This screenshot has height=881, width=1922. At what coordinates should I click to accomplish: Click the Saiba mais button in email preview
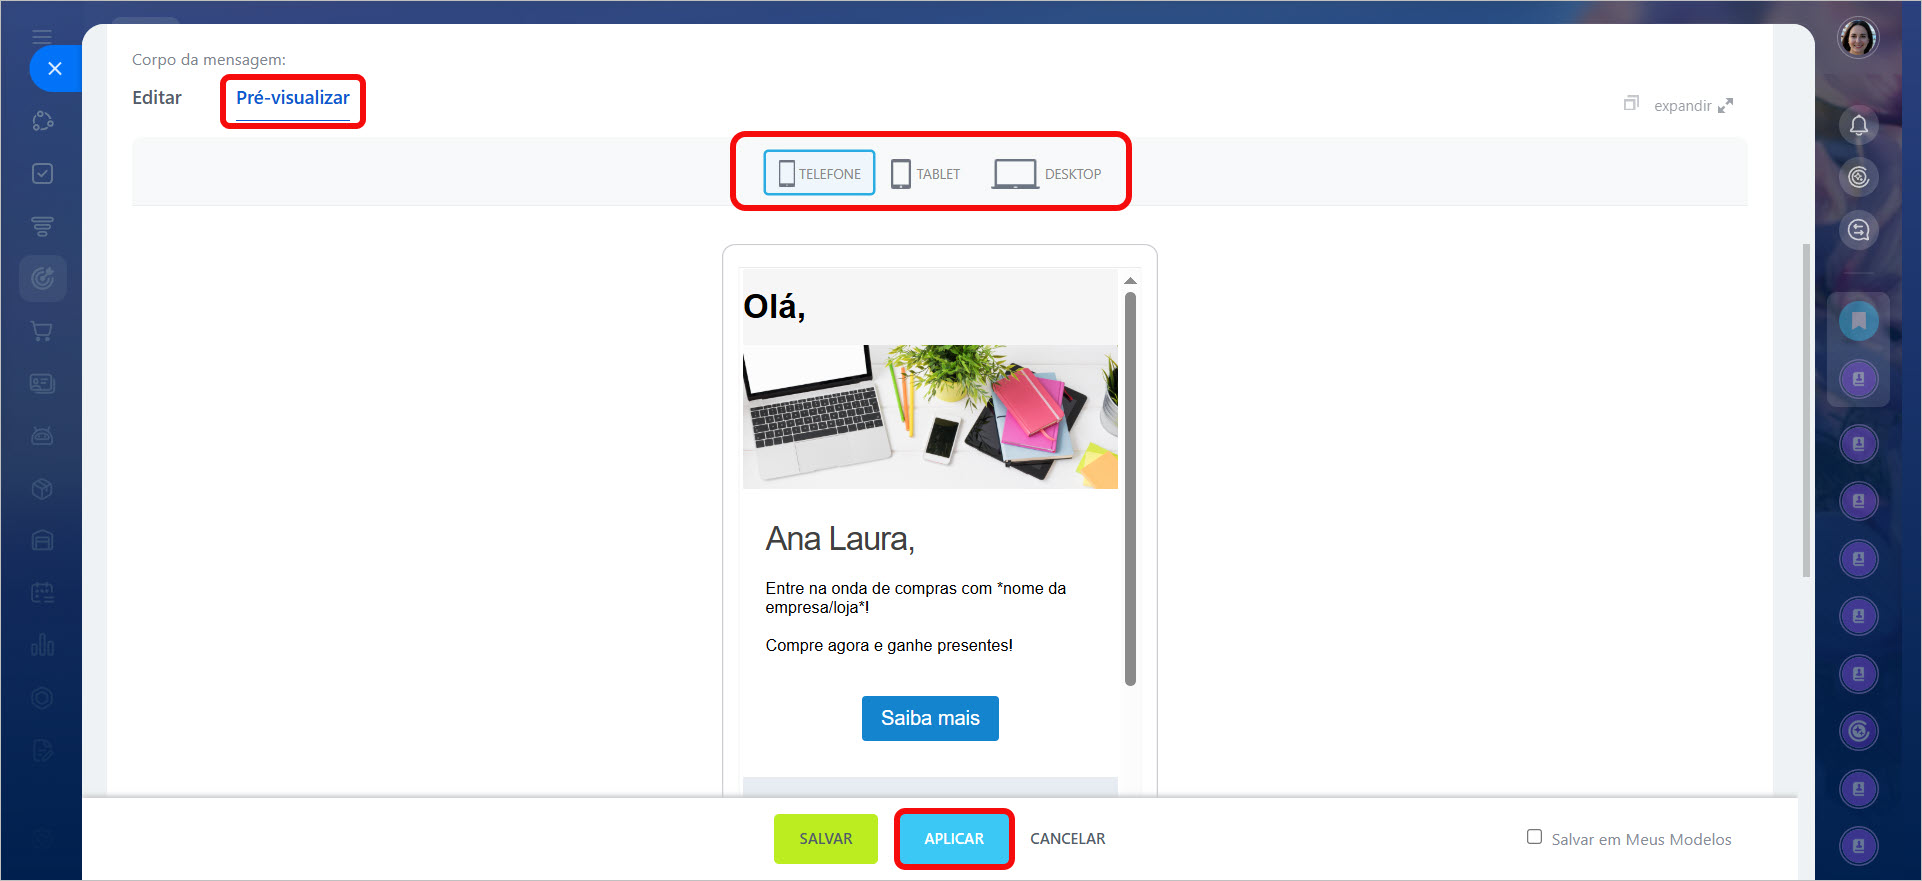click(930, 718)
